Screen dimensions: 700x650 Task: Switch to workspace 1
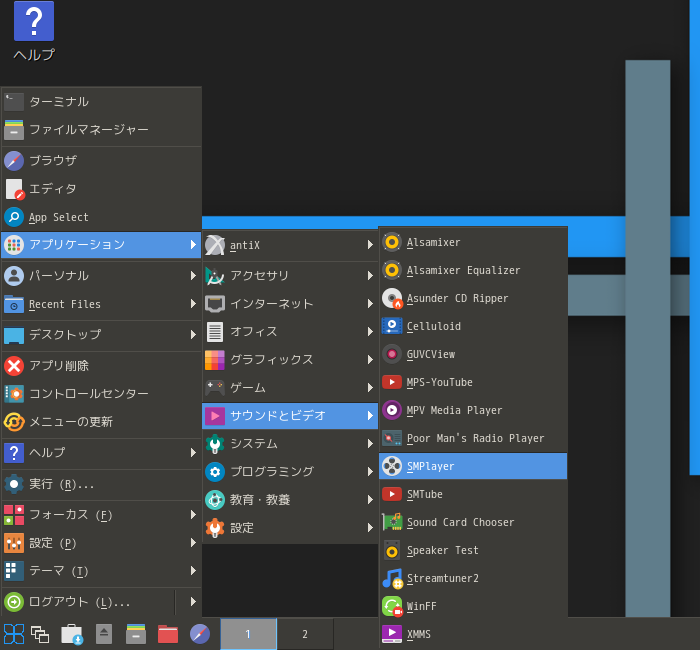coord(248,634)
